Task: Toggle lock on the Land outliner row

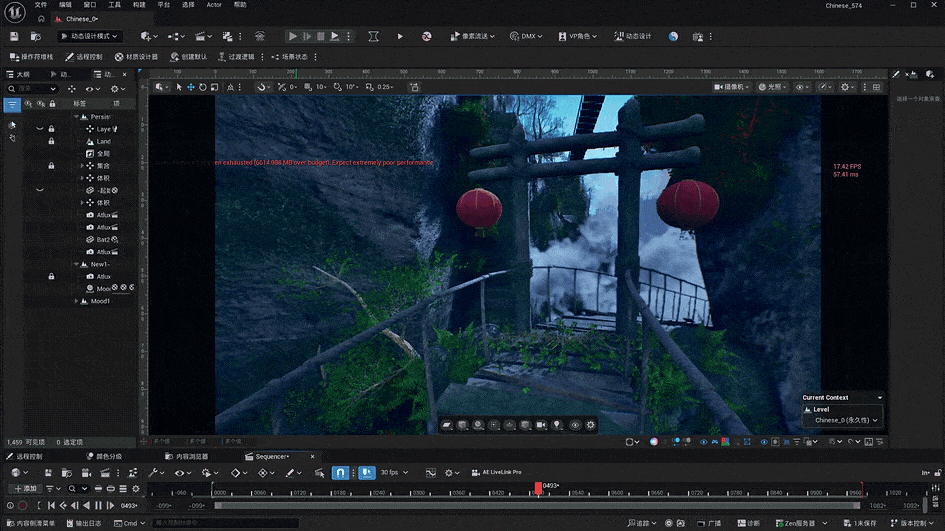Action: tap(51, 141)
